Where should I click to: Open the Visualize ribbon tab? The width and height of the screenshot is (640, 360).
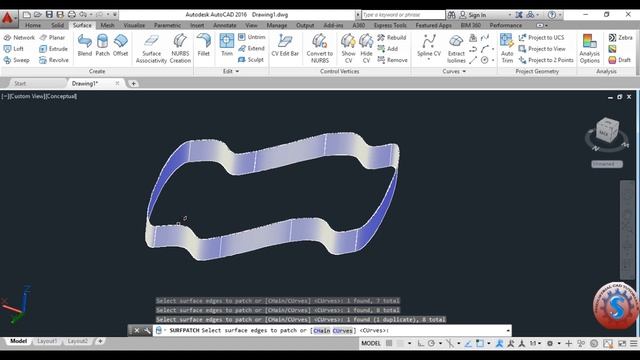point(134,25)
